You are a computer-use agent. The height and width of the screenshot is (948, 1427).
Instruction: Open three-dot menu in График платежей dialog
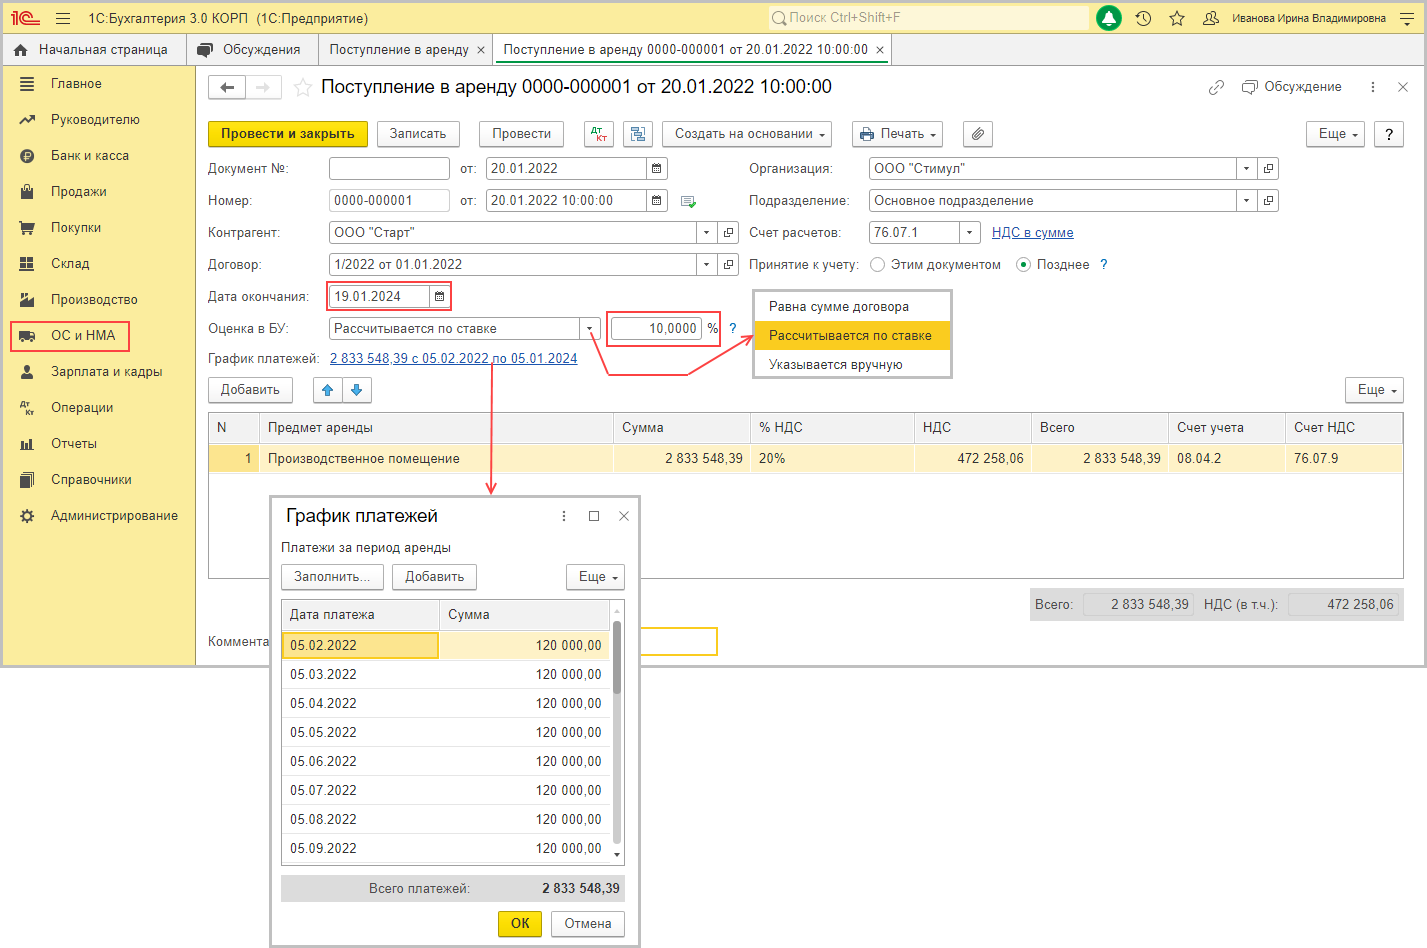pos(564,516)
